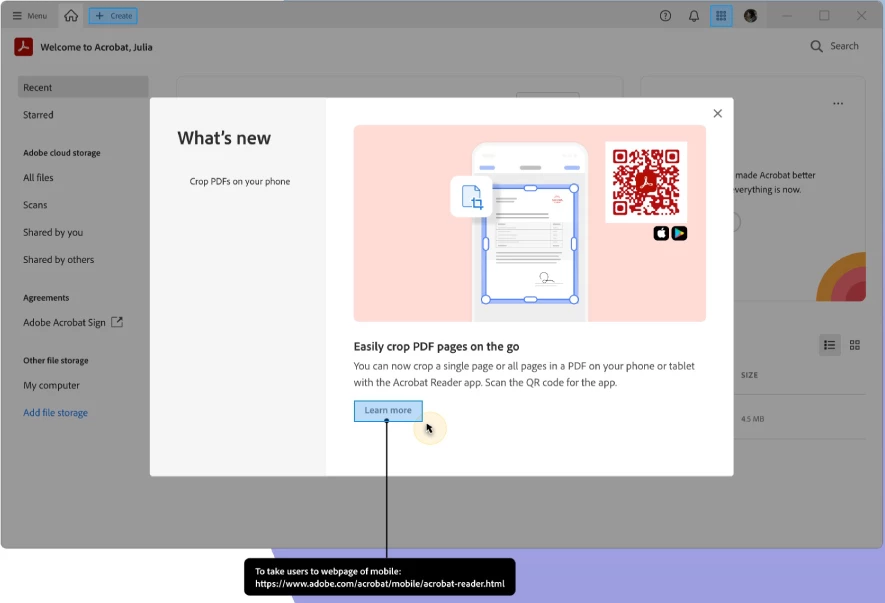Open Scans in the sidebar

click(35, 205)
